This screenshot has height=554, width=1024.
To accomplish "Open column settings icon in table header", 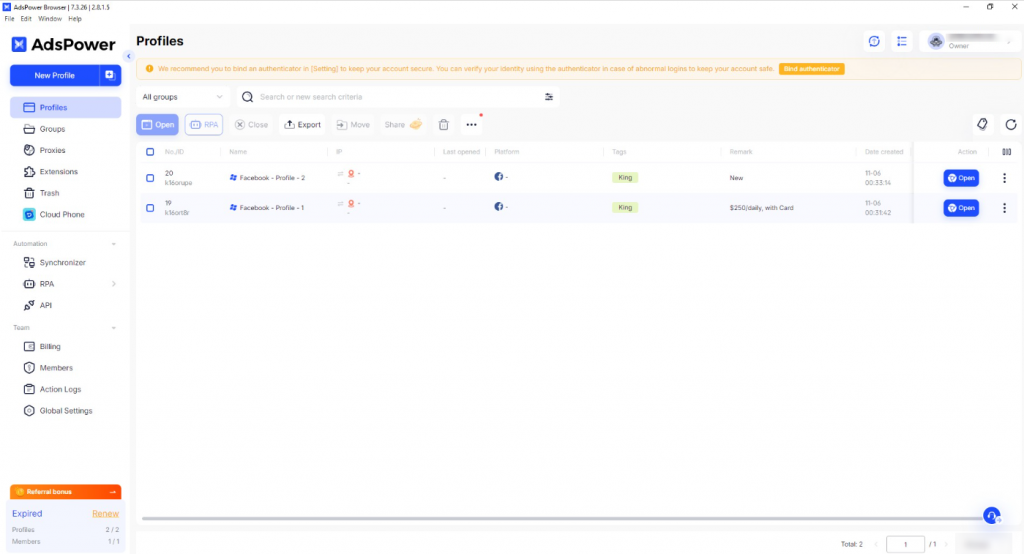I will [x=1006, y=152].
